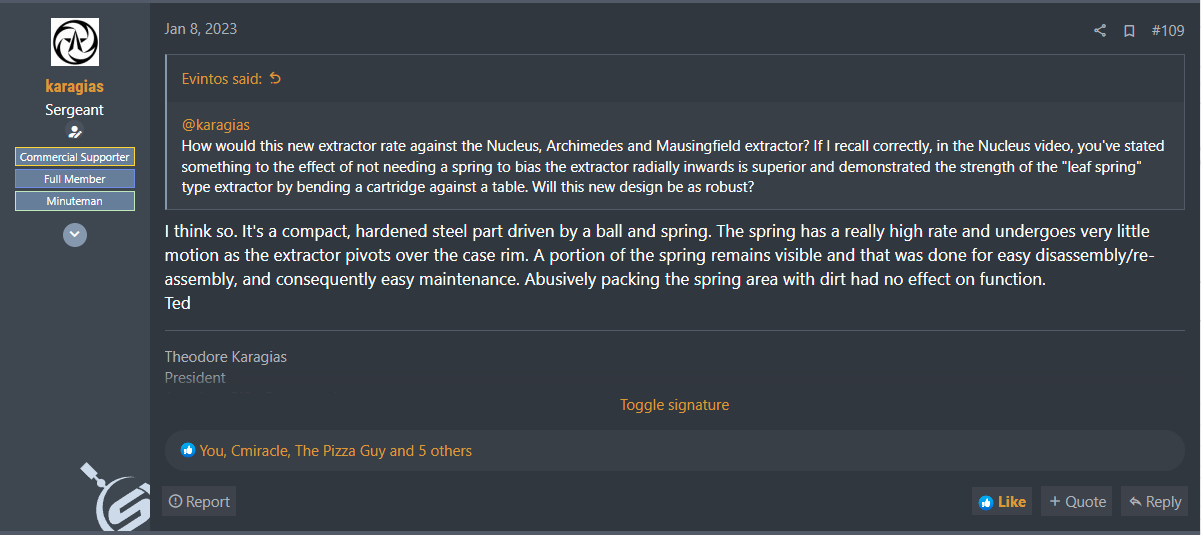Click the @karagias mention in quote

(216, 125)
